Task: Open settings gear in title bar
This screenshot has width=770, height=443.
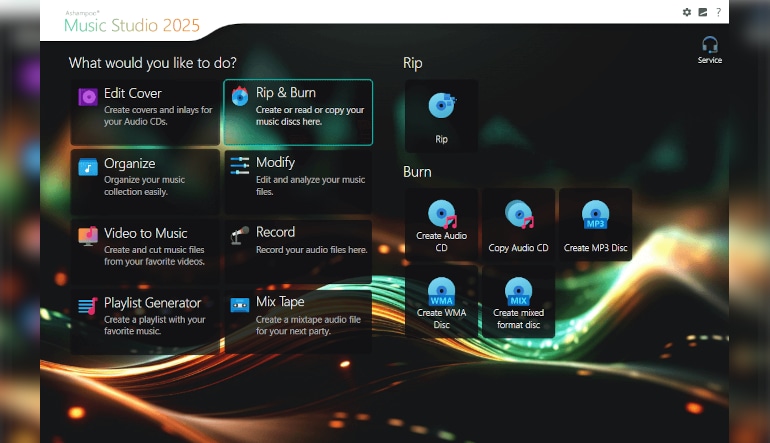Action: (x=687, y=12)
